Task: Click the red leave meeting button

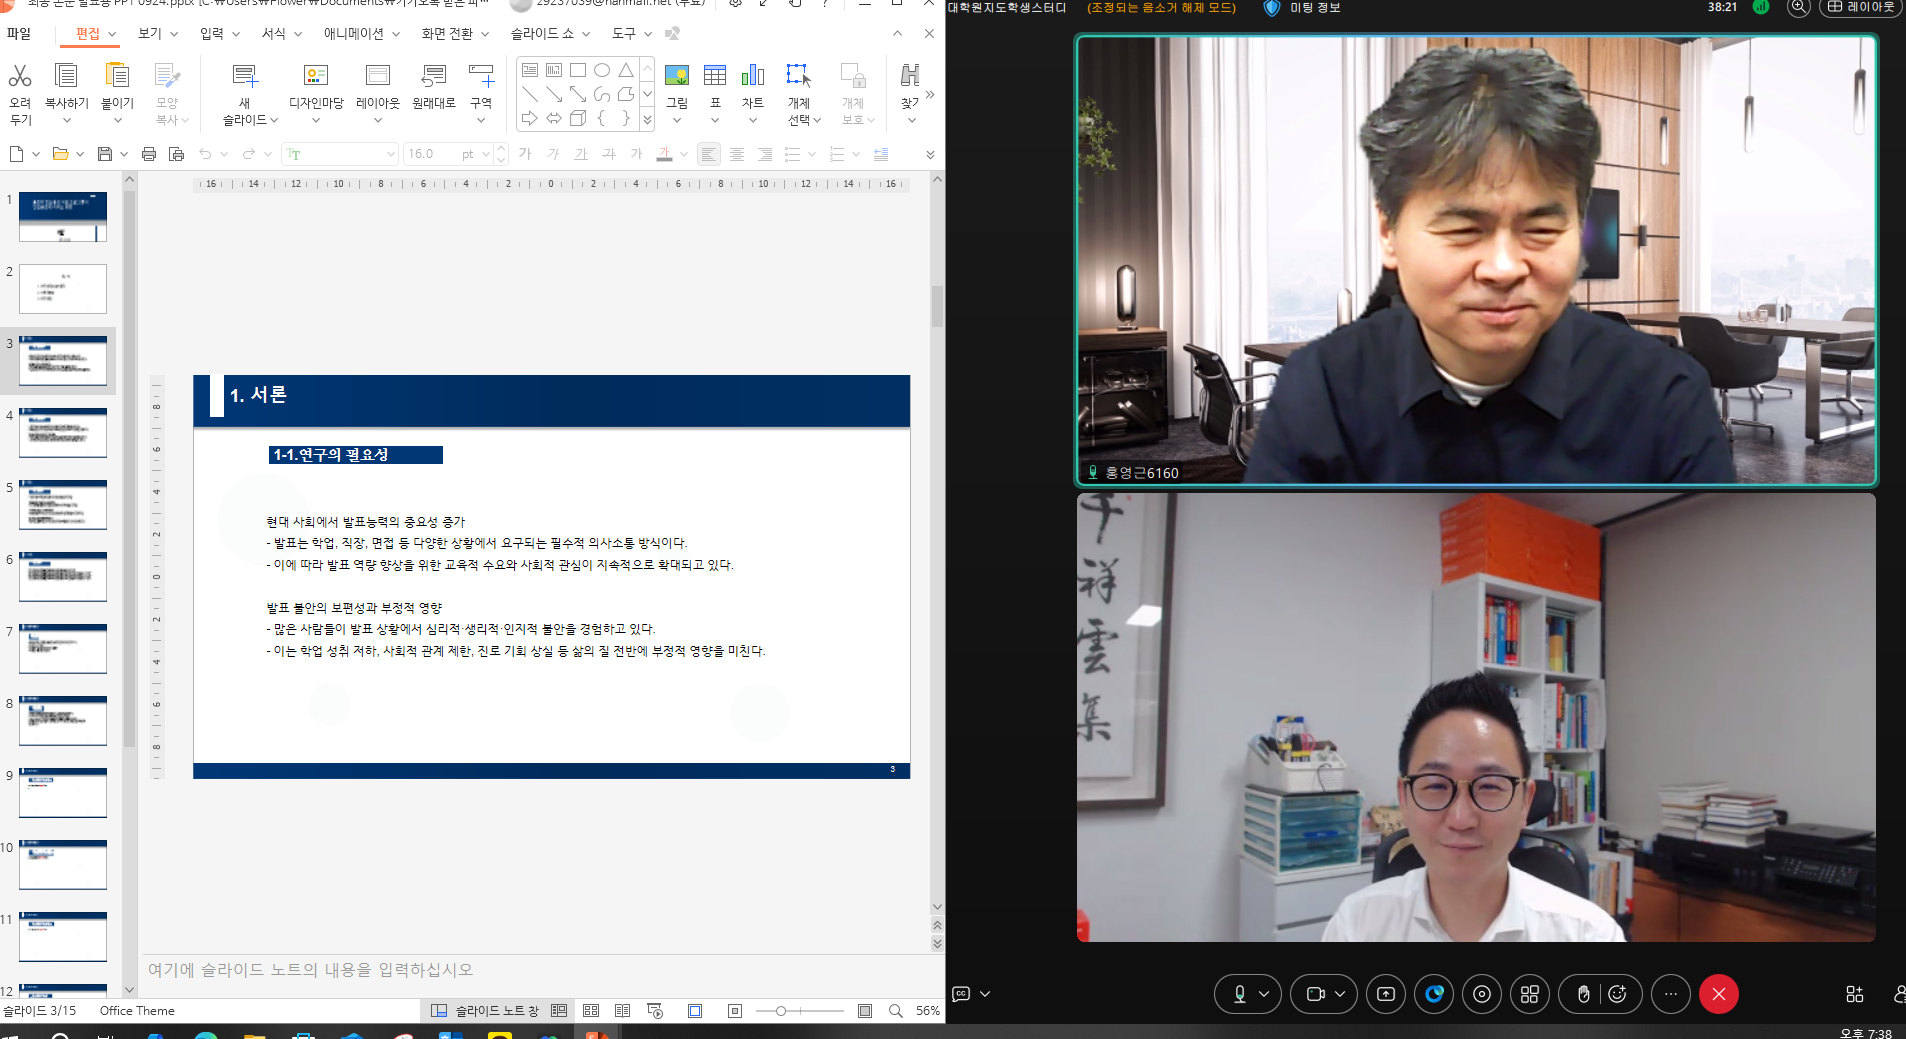Action: [x=1718, y=994]
